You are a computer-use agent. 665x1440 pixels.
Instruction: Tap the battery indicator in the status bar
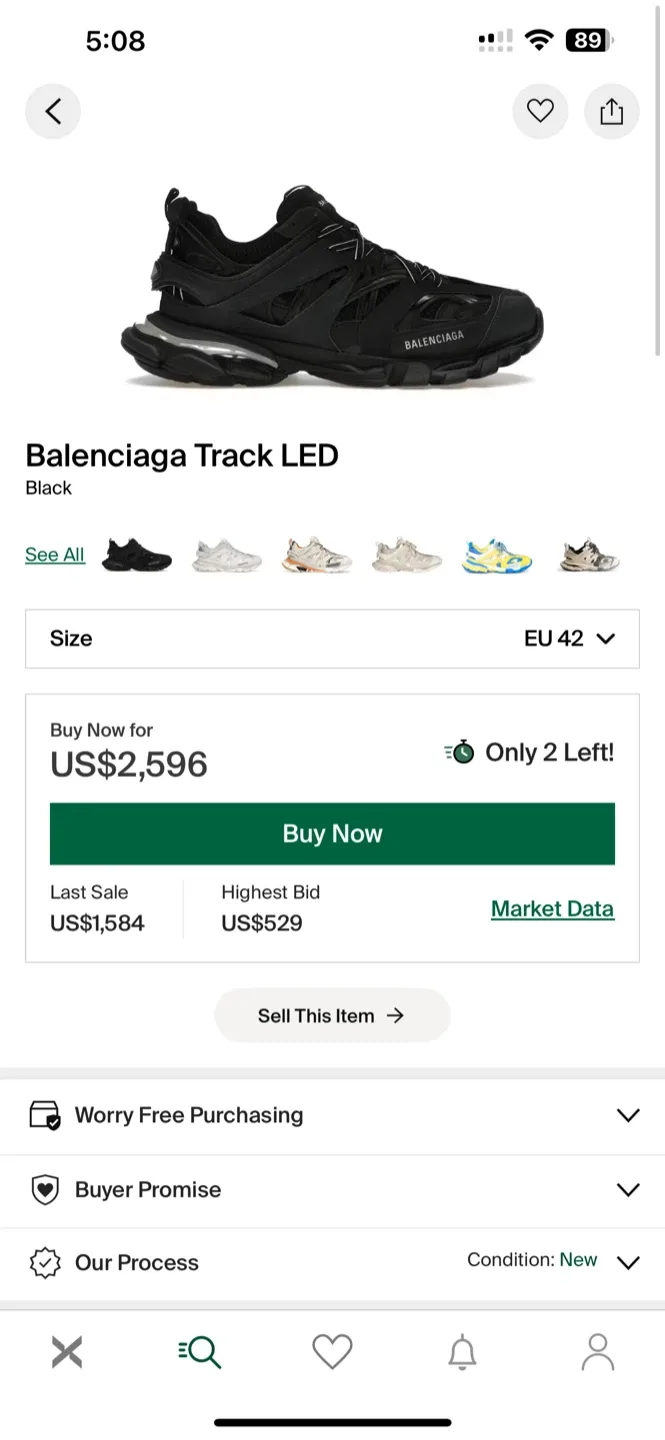(589, 40)
